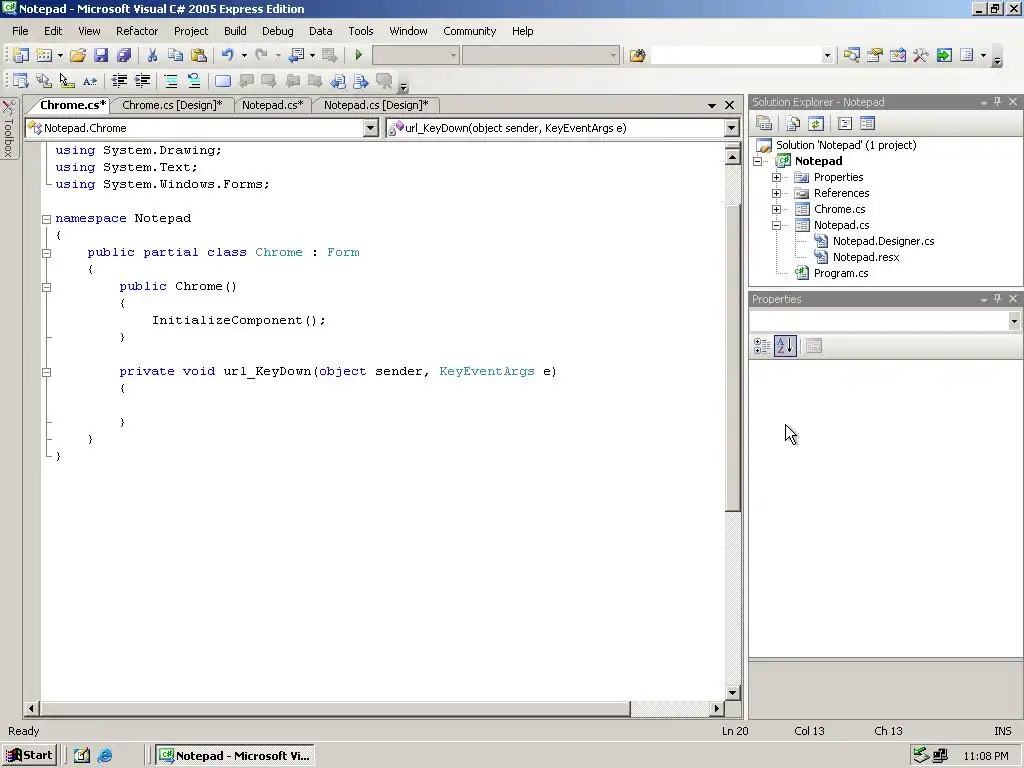Click the Increase Line Indent icon
The height and width of the screenshot is (768, 1024).
point(142,81)
